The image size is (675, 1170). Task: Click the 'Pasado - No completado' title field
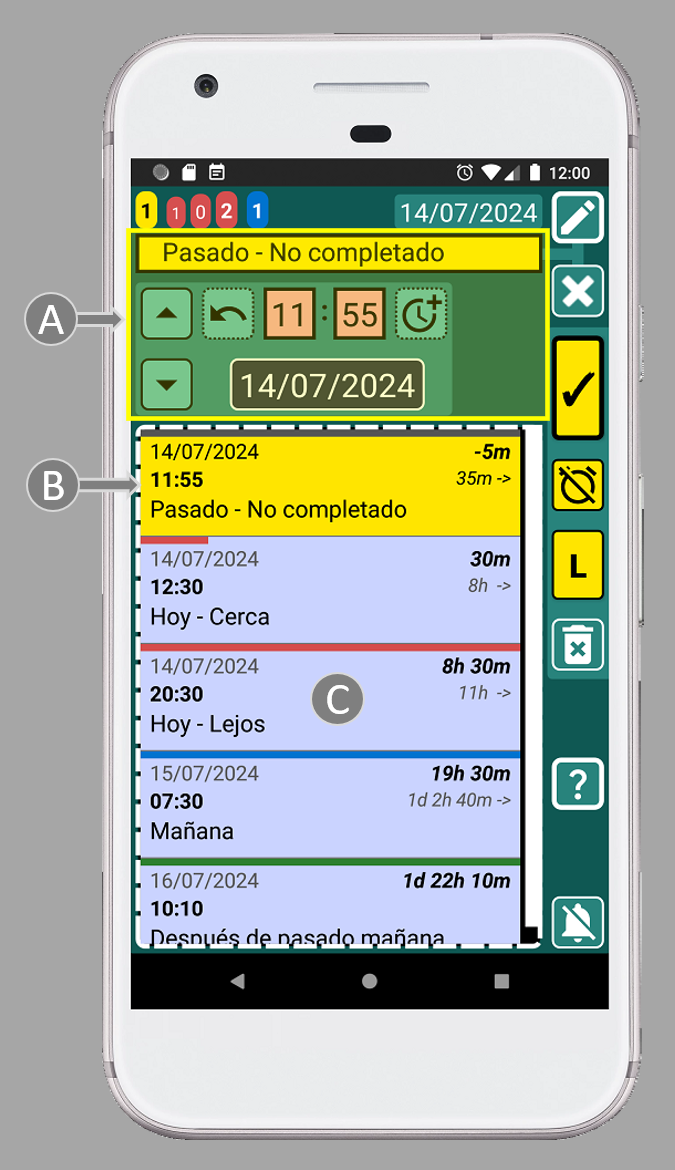click(339, 254)
